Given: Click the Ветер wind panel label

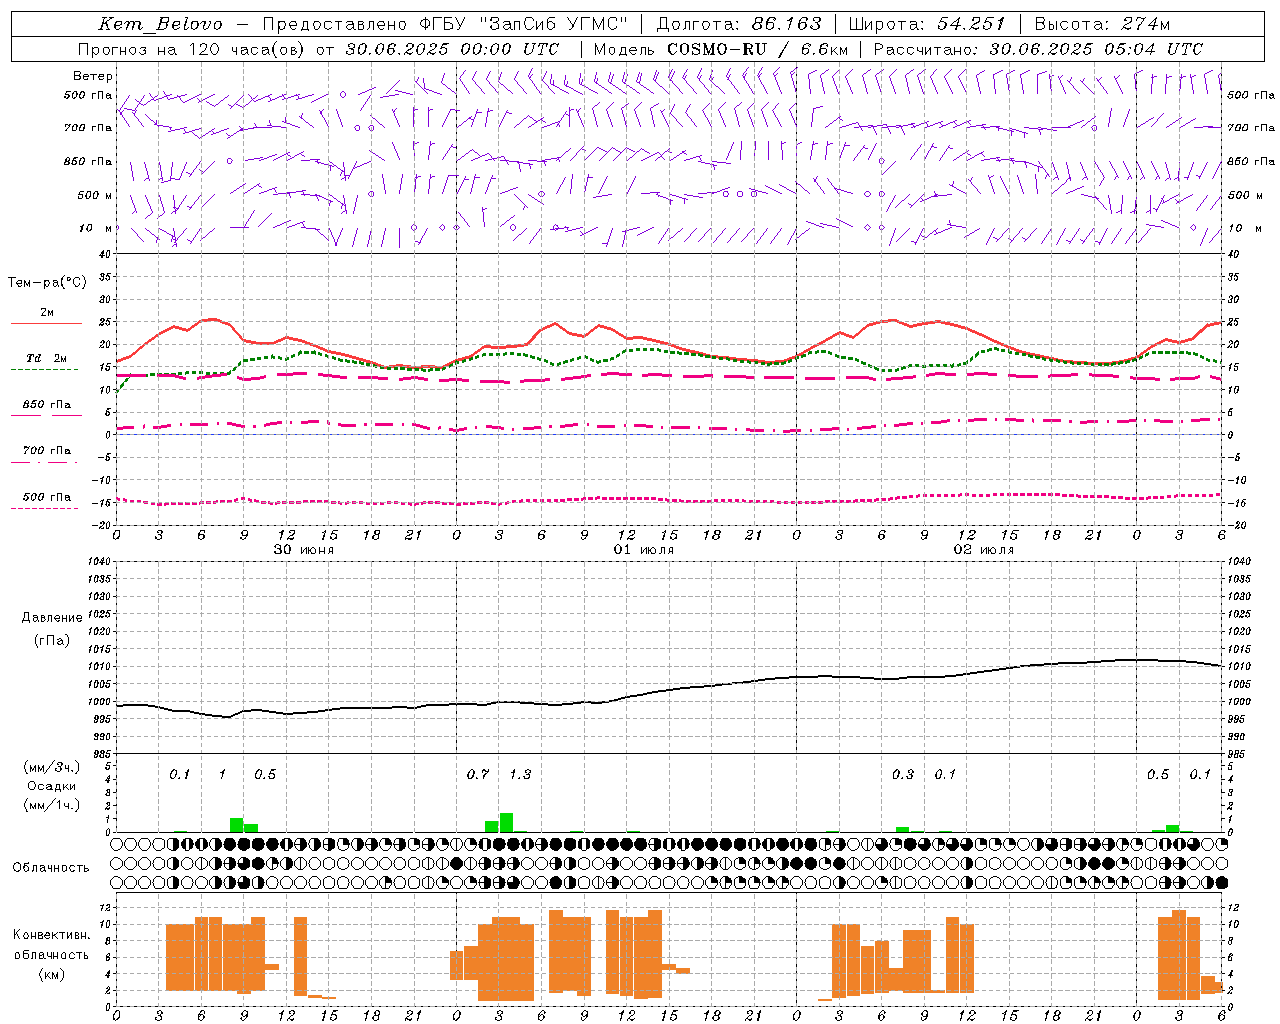Looking at the screenshot, I should [x=93, y=76].
